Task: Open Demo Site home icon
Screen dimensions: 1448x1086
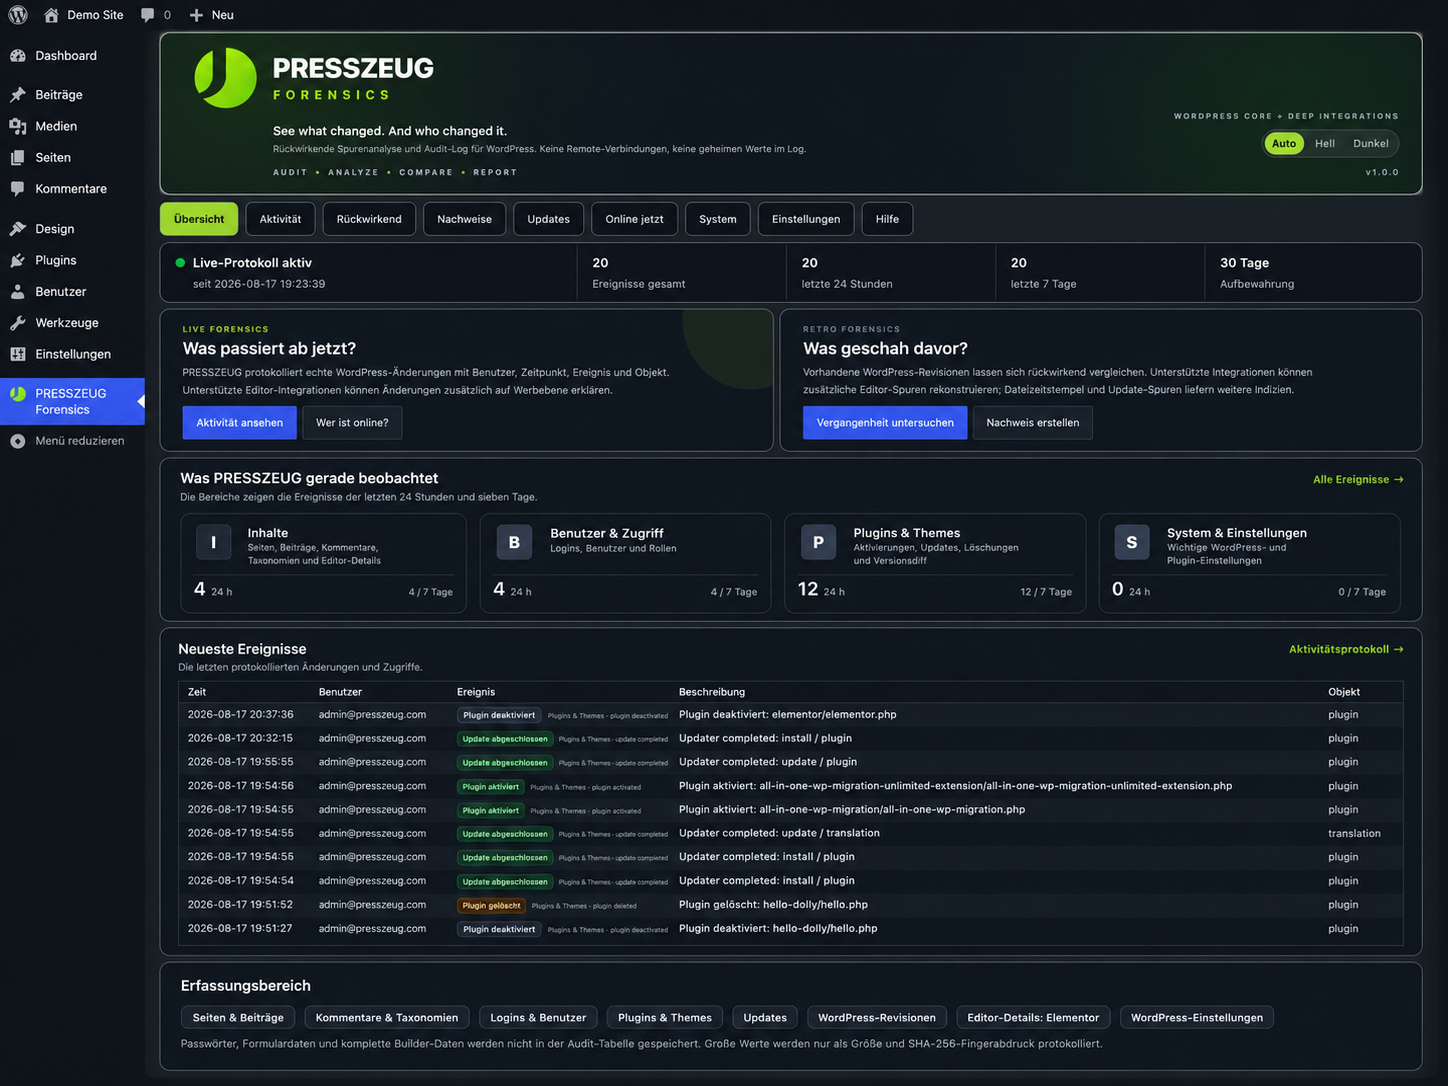Action: coord(51,15)
